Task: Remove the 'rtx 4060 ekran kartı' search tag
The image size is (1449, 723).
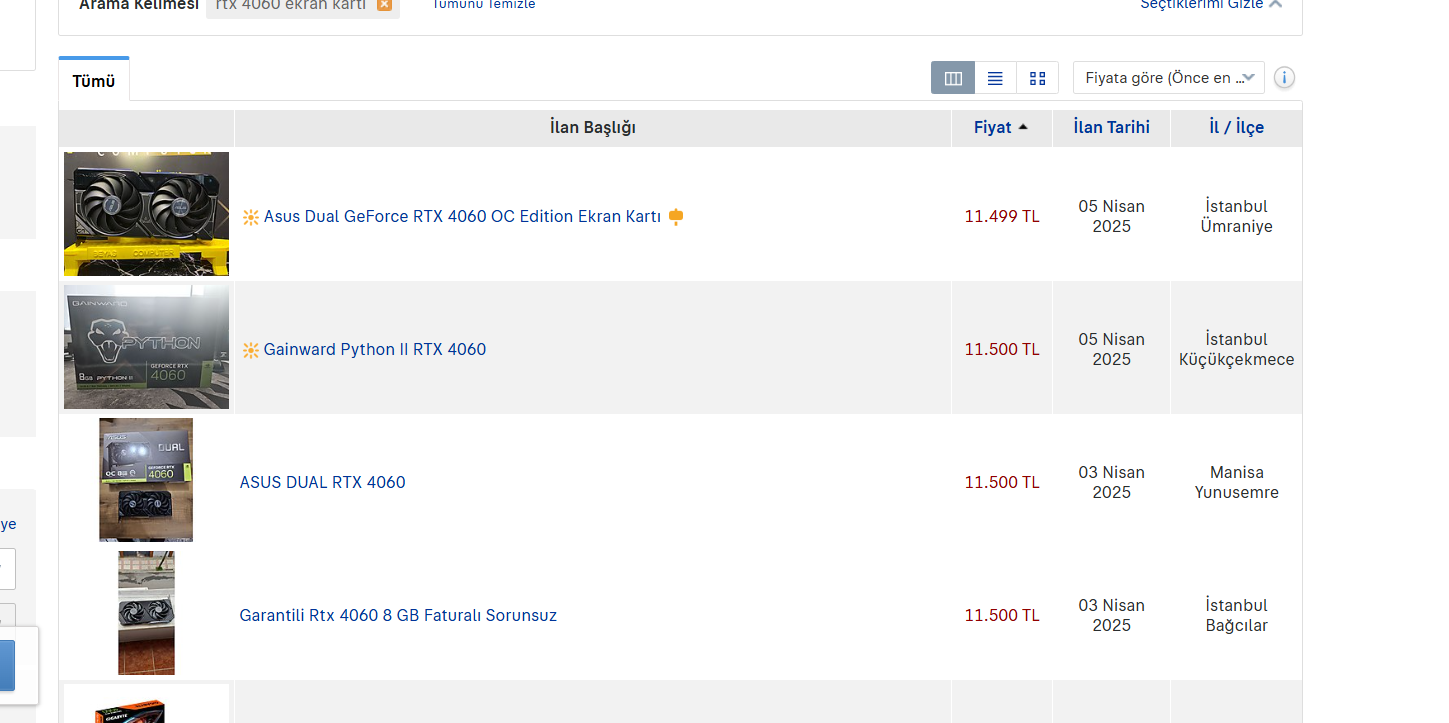Action: tap(384, 5)
